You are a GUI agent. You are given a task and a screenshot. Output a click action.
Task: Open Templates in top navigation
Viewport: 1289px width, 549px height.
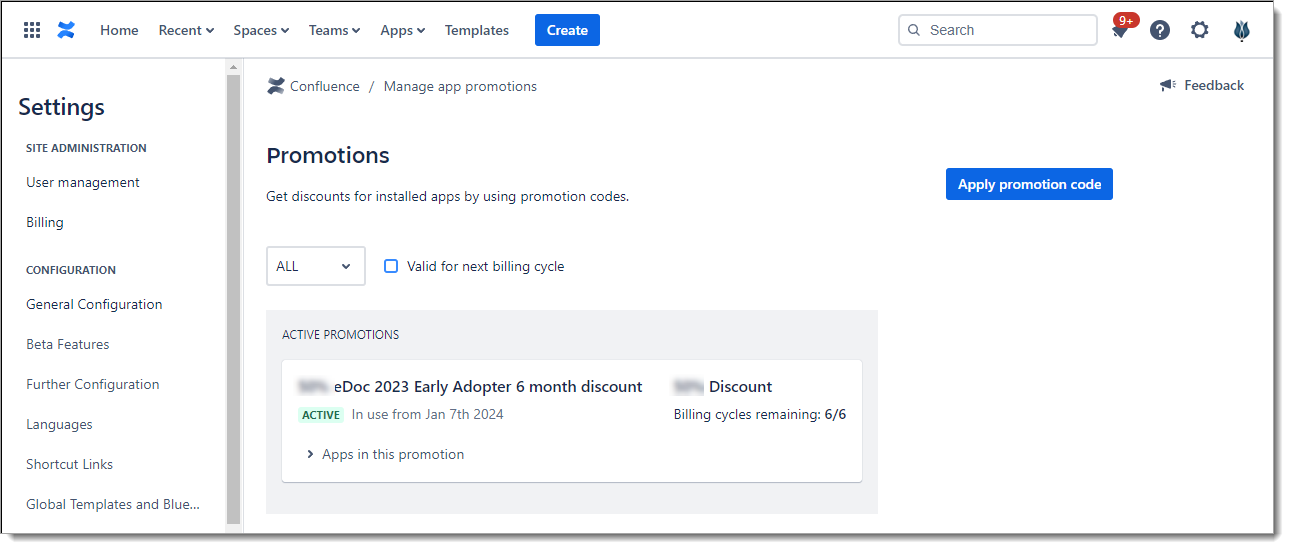477,30
